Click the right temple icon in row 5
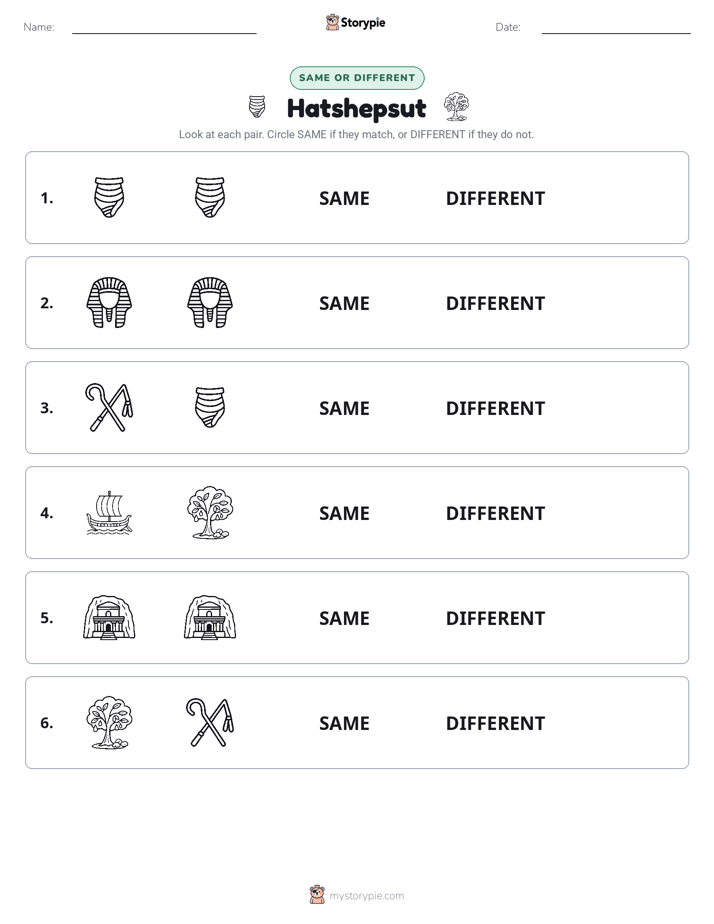Image resolution: width=714 pixels, height=924 pixels. (210, 618)
